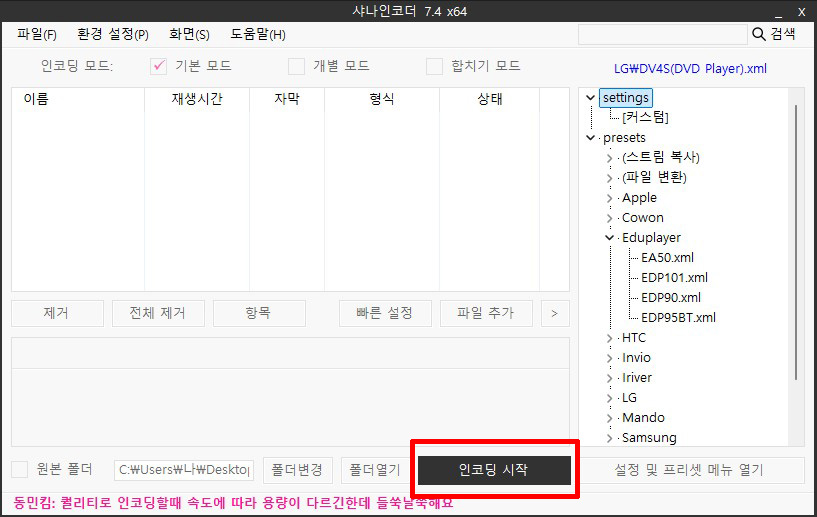Click the 검색 search label
The width and height of the screenshot is (817, 517).
point(783,34)
